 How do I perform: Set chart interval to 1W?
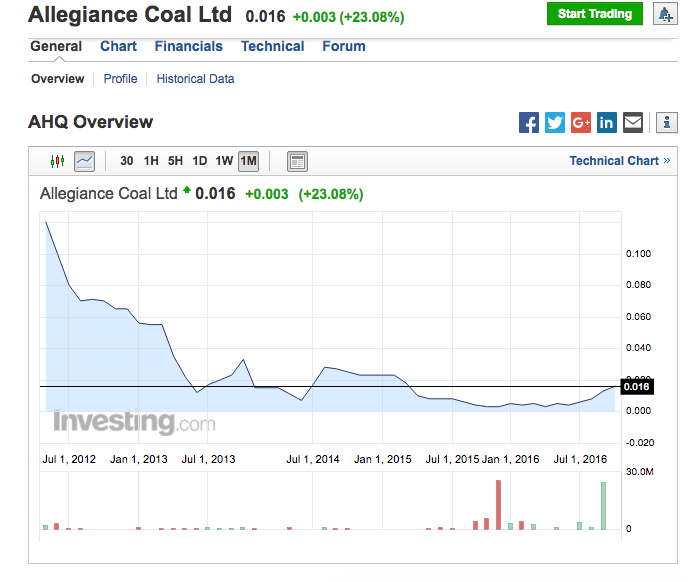click(x=224, y=161)
